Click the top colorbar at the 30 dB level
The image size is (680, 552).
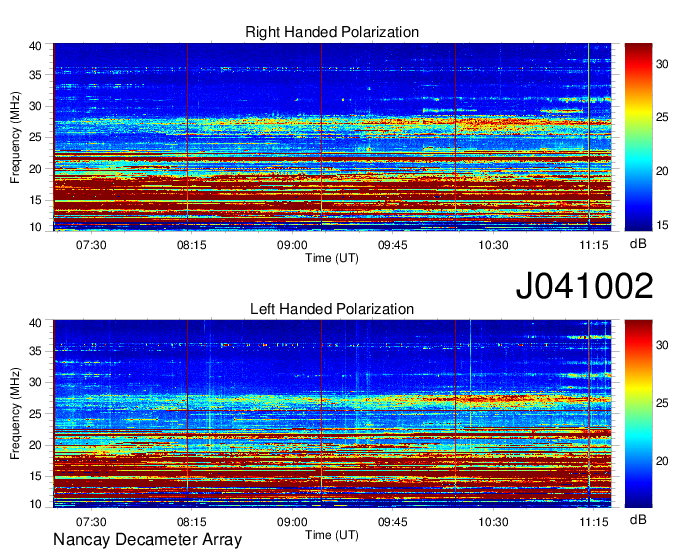(x=638, y=64)
